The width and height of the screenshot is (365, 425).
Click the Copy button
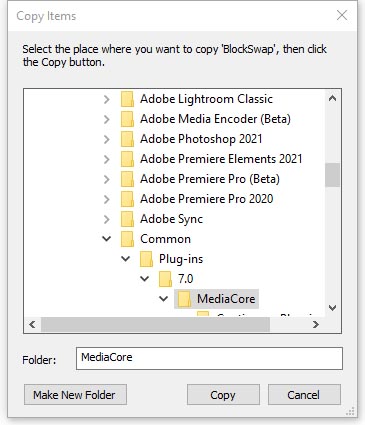(223, 395)
